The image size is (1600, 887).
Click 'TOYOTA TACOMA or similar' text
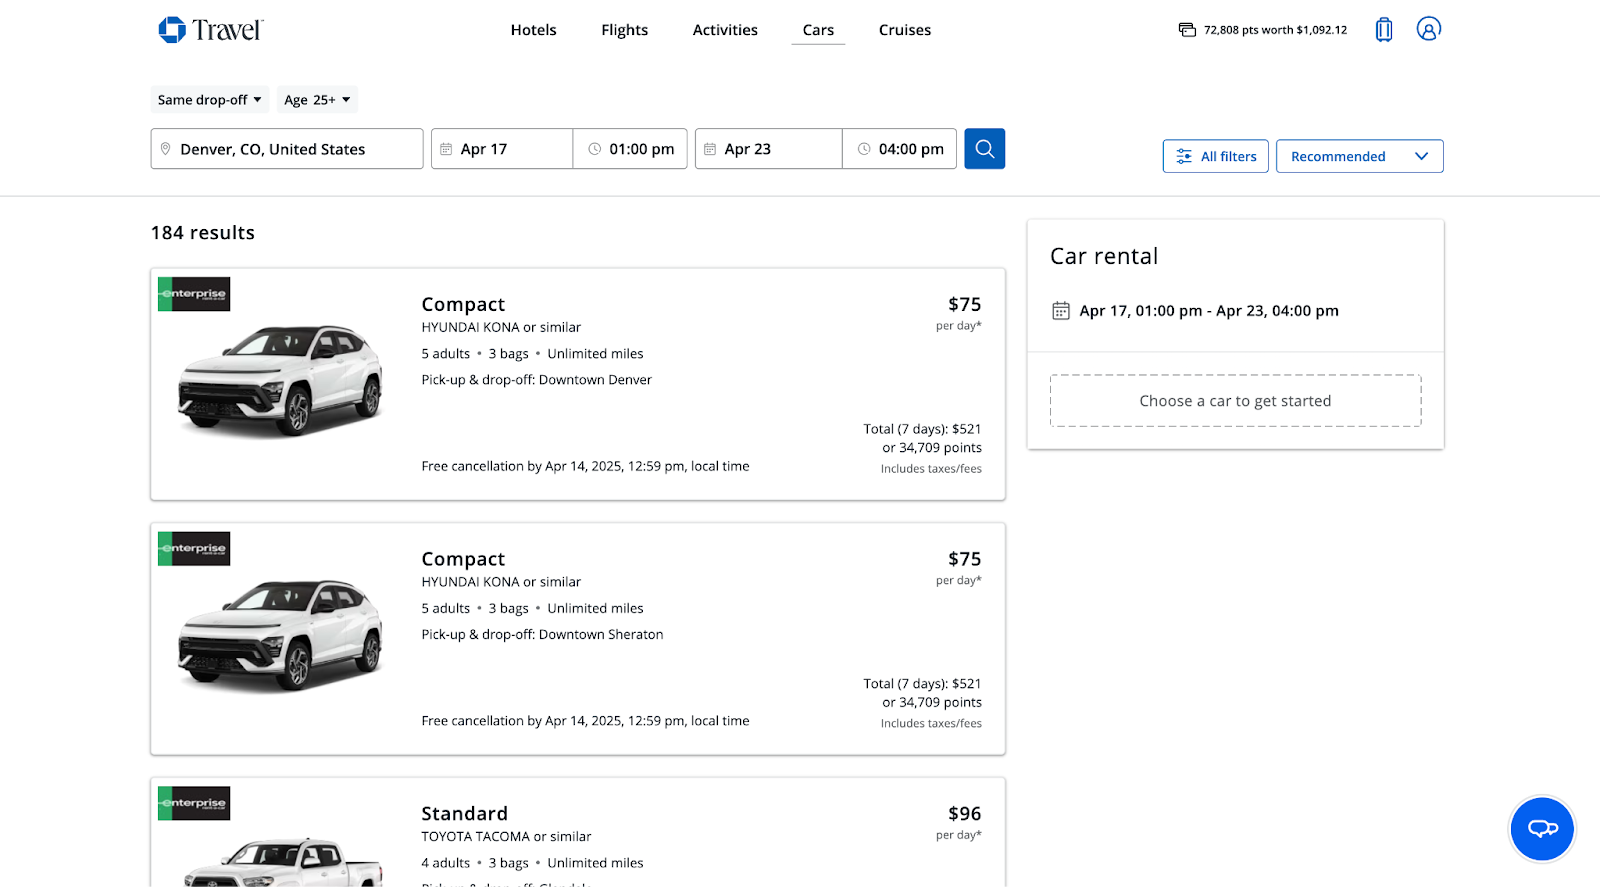point(506,837)
